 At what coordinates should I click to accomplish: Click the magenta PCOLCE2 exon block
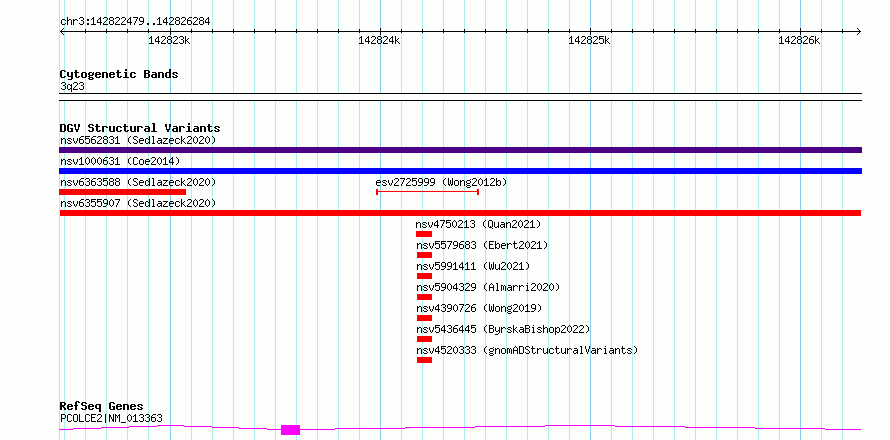[290, 430]
